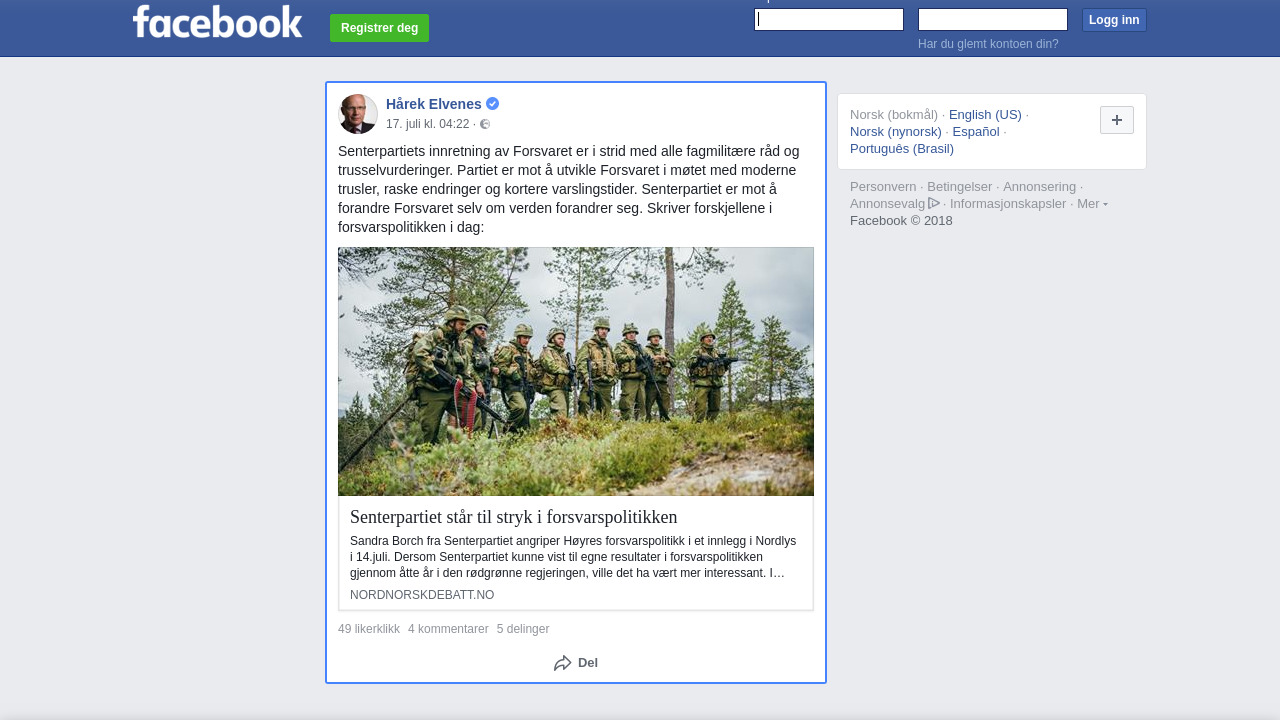Expand the Mer dropdown in the footer

pos(1092,204)
